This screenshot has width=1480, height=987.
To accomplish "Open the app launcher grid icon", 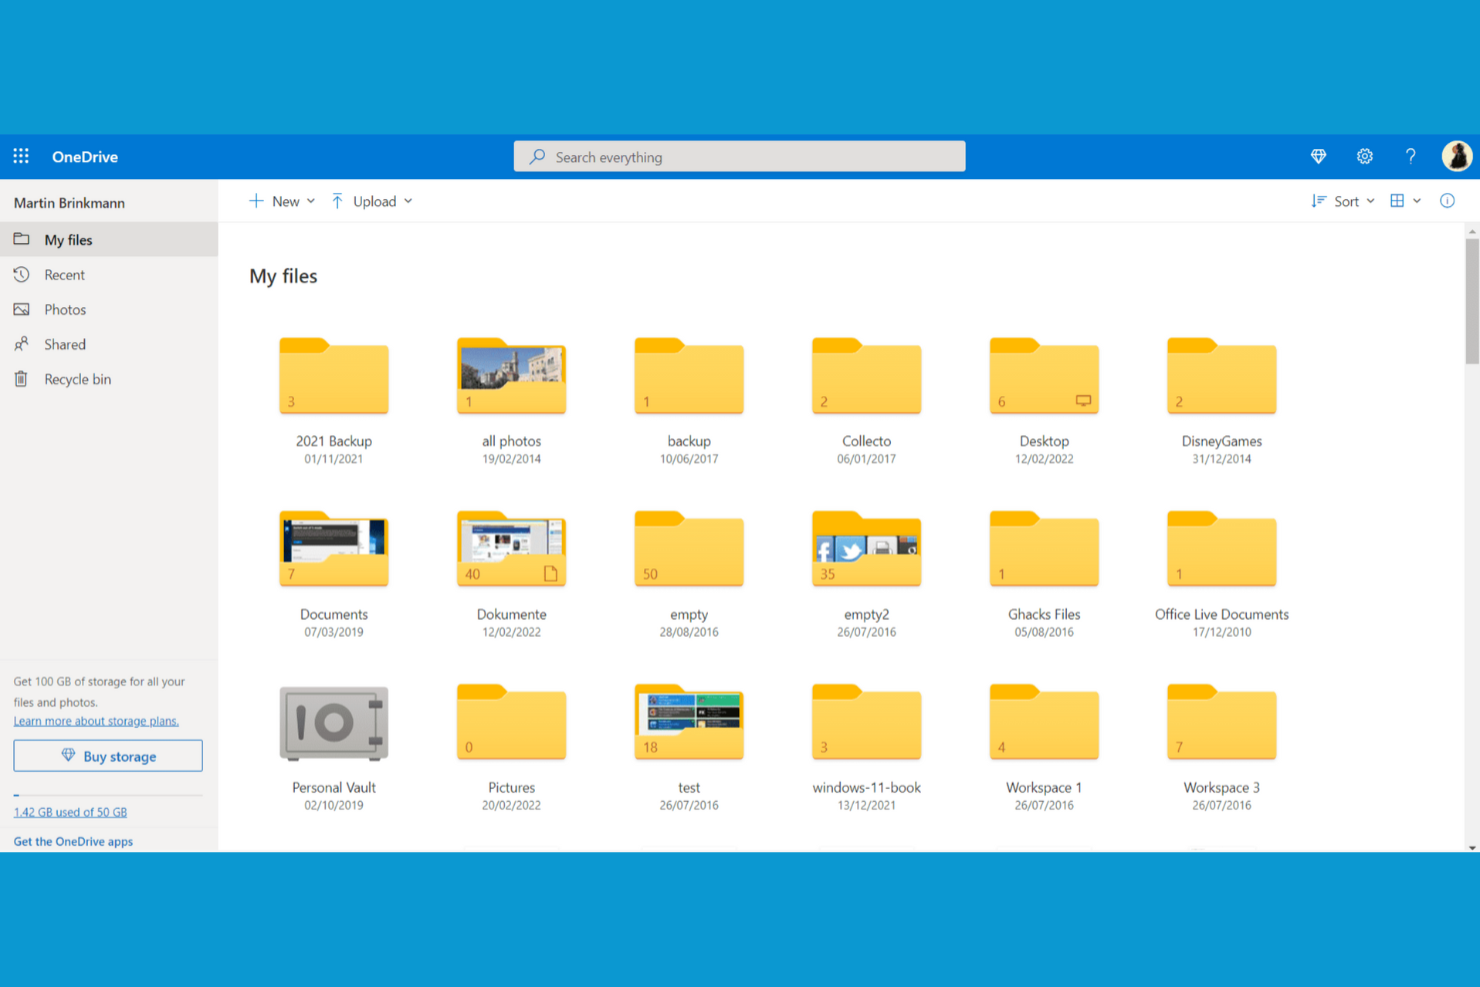I will coord(21,156).
